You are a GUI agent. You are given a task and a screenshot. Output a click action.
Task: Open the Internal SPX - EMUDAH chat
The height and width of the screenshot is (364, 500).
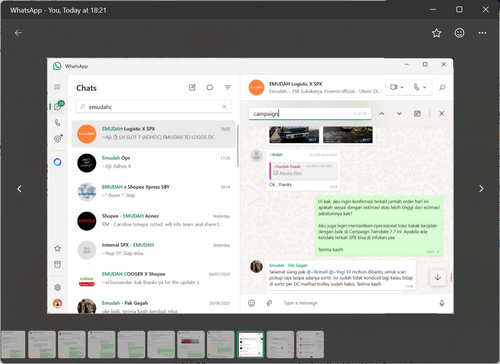click(154, 250)
